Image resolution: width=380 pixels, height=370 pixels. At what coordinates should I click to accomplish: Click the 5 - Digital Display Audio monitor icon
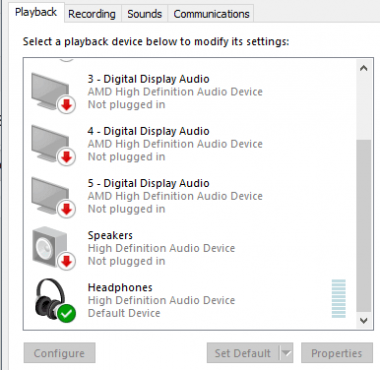click(x=50, y=195)
